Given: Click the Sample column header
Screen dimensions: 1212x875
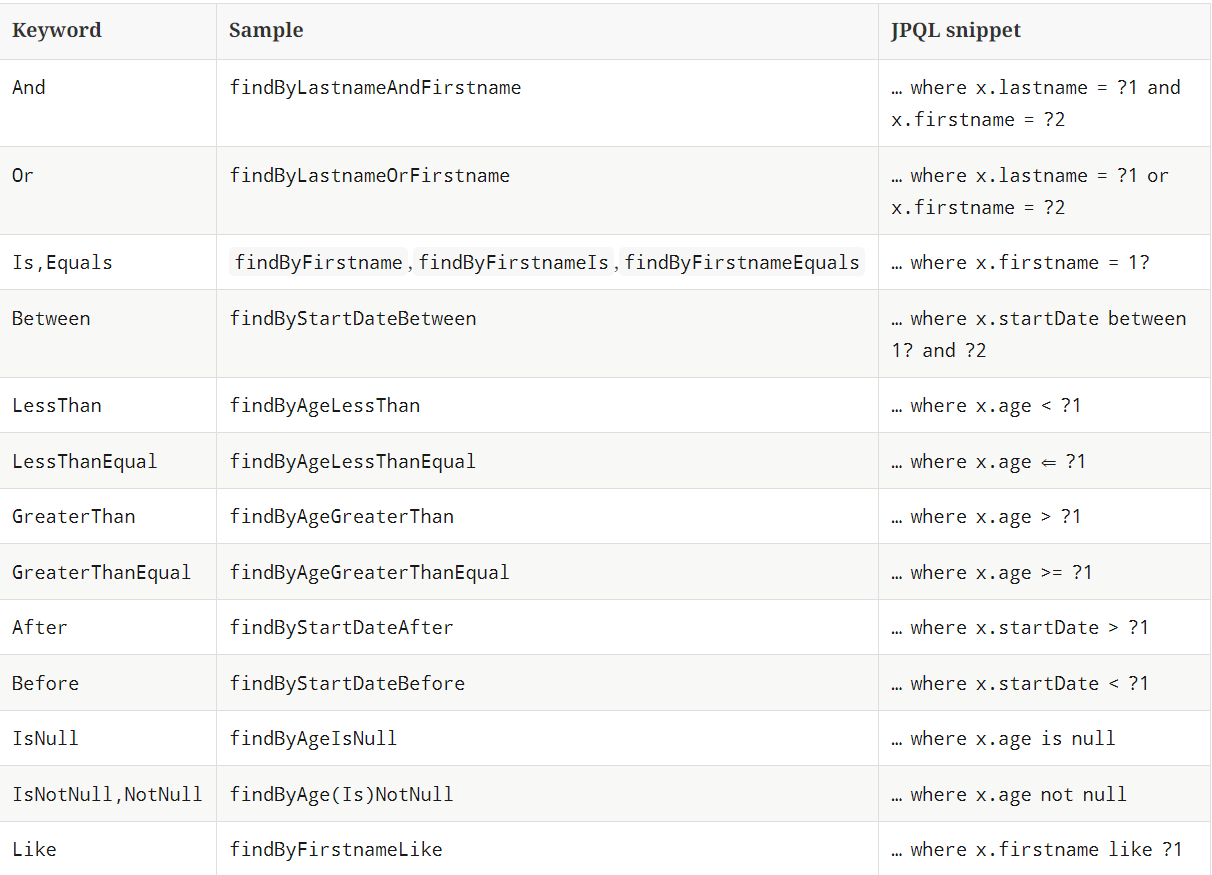Looking at the screenshot, I should (x=266, y=30).
